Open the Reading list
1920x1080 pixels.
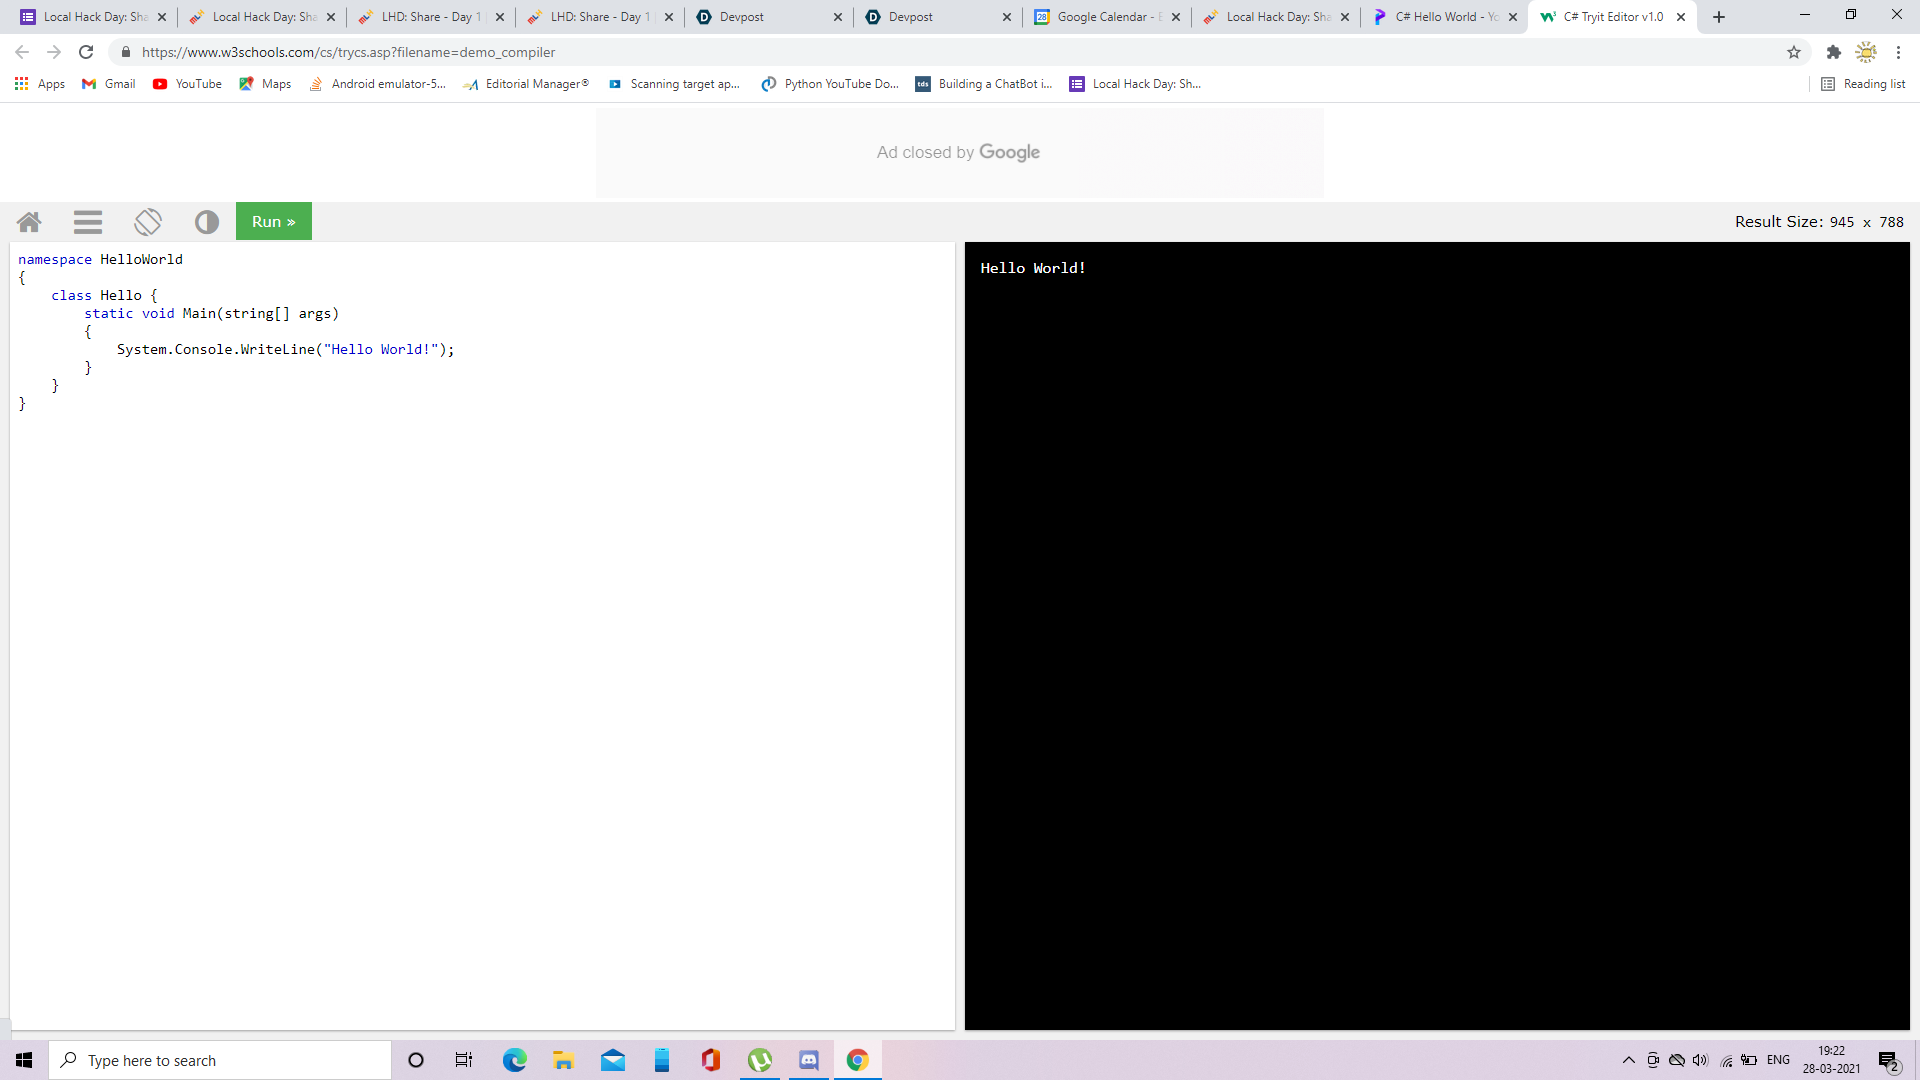coord(1863,84)
